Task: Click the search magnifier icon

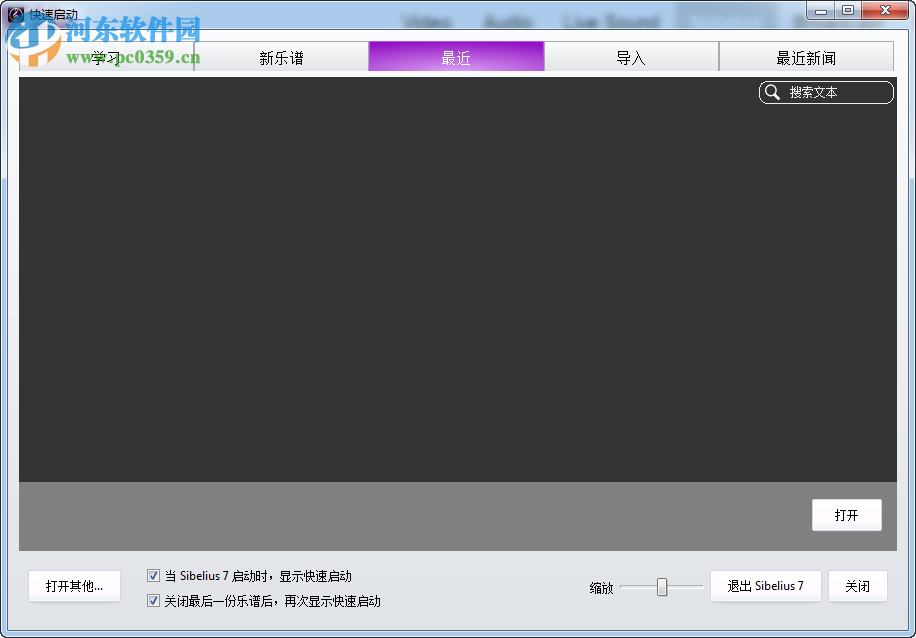Action: [x=772, y=92]
